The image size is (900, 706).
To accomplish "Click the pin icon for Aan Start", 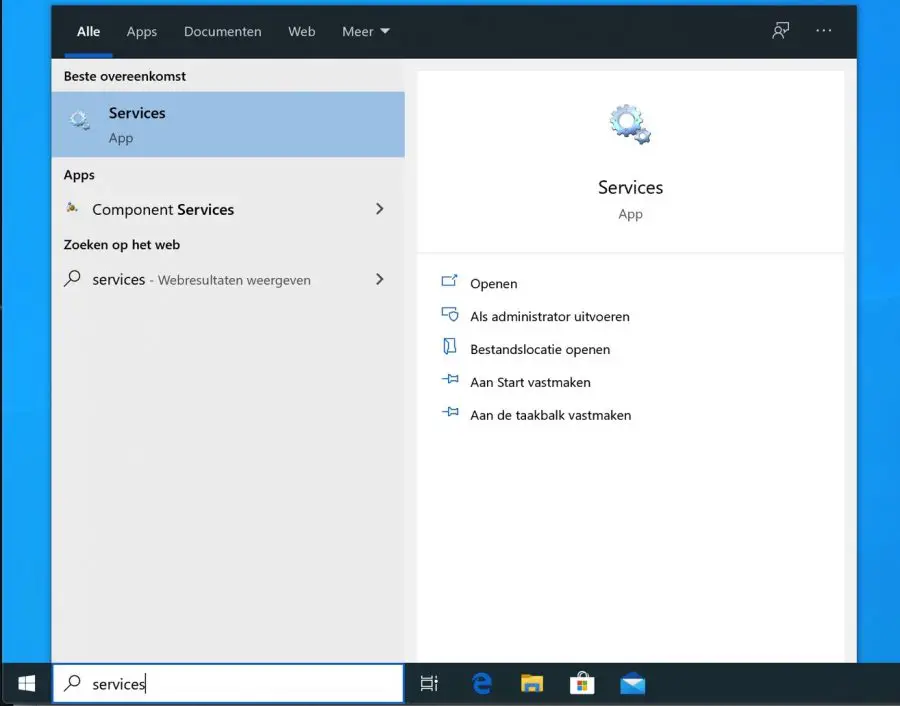I will tap(450, 379).
